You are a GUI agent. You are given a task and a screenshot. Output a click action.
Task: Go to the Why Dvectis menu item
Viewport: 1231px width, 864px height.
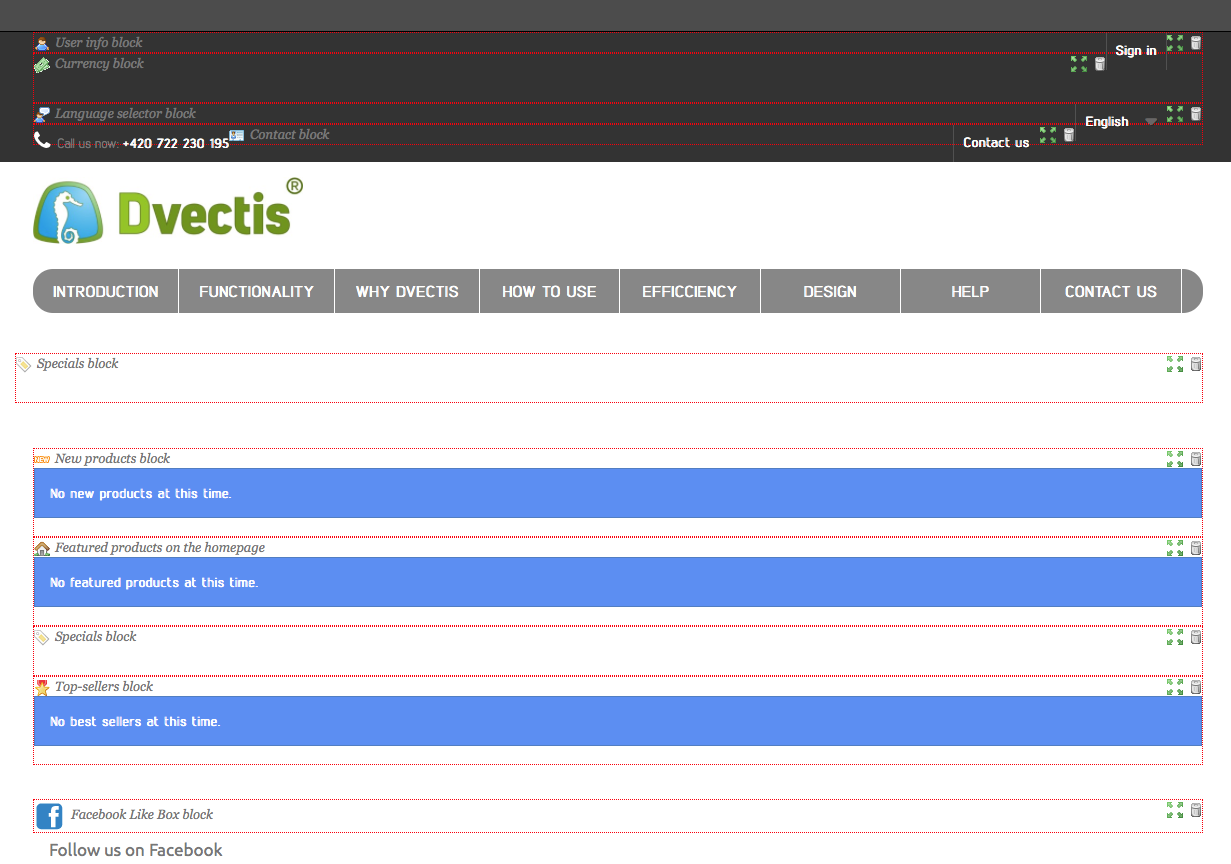click(407, 291)
